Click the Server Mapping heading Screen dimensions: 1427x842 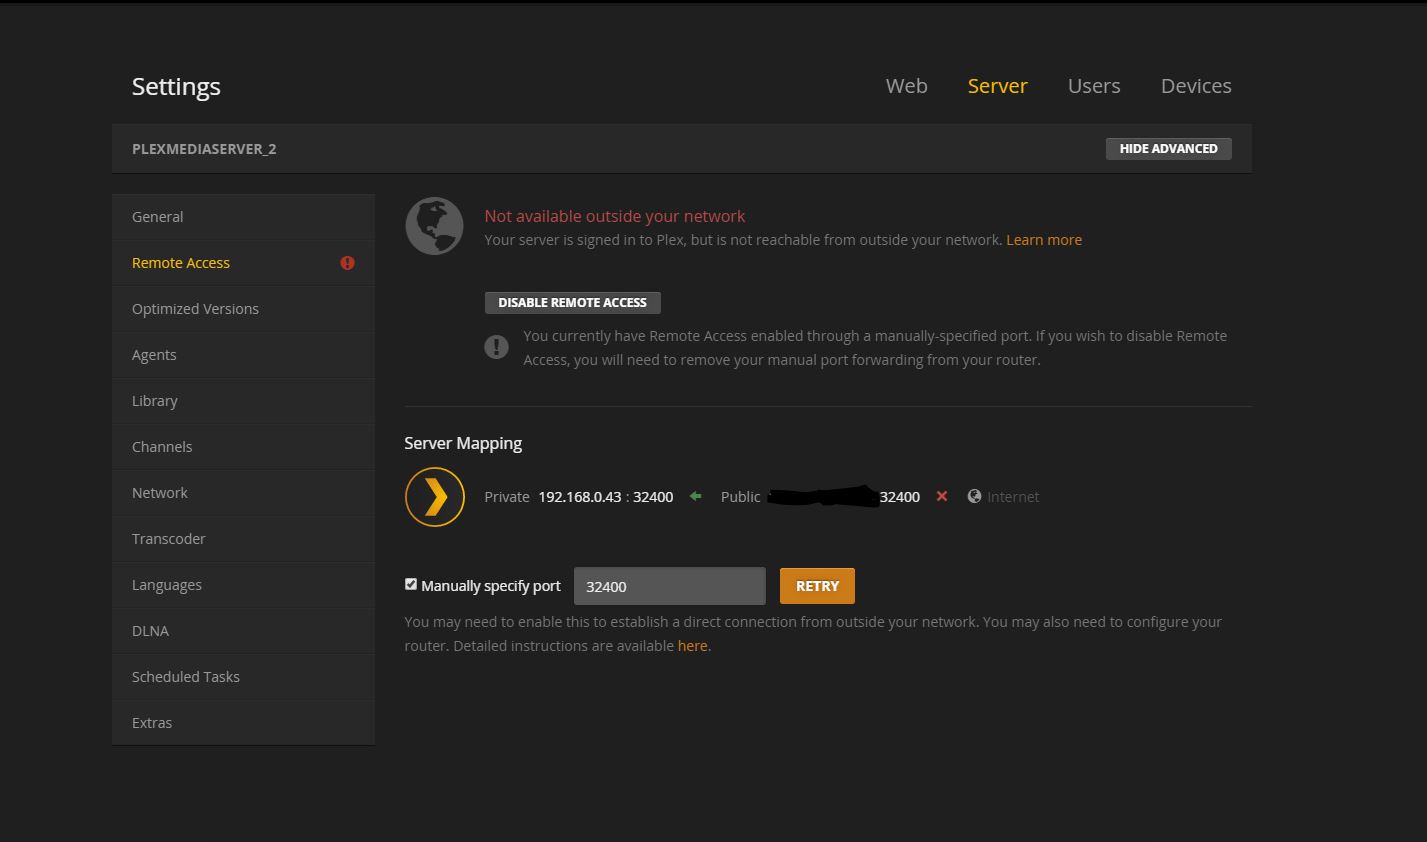463,443
